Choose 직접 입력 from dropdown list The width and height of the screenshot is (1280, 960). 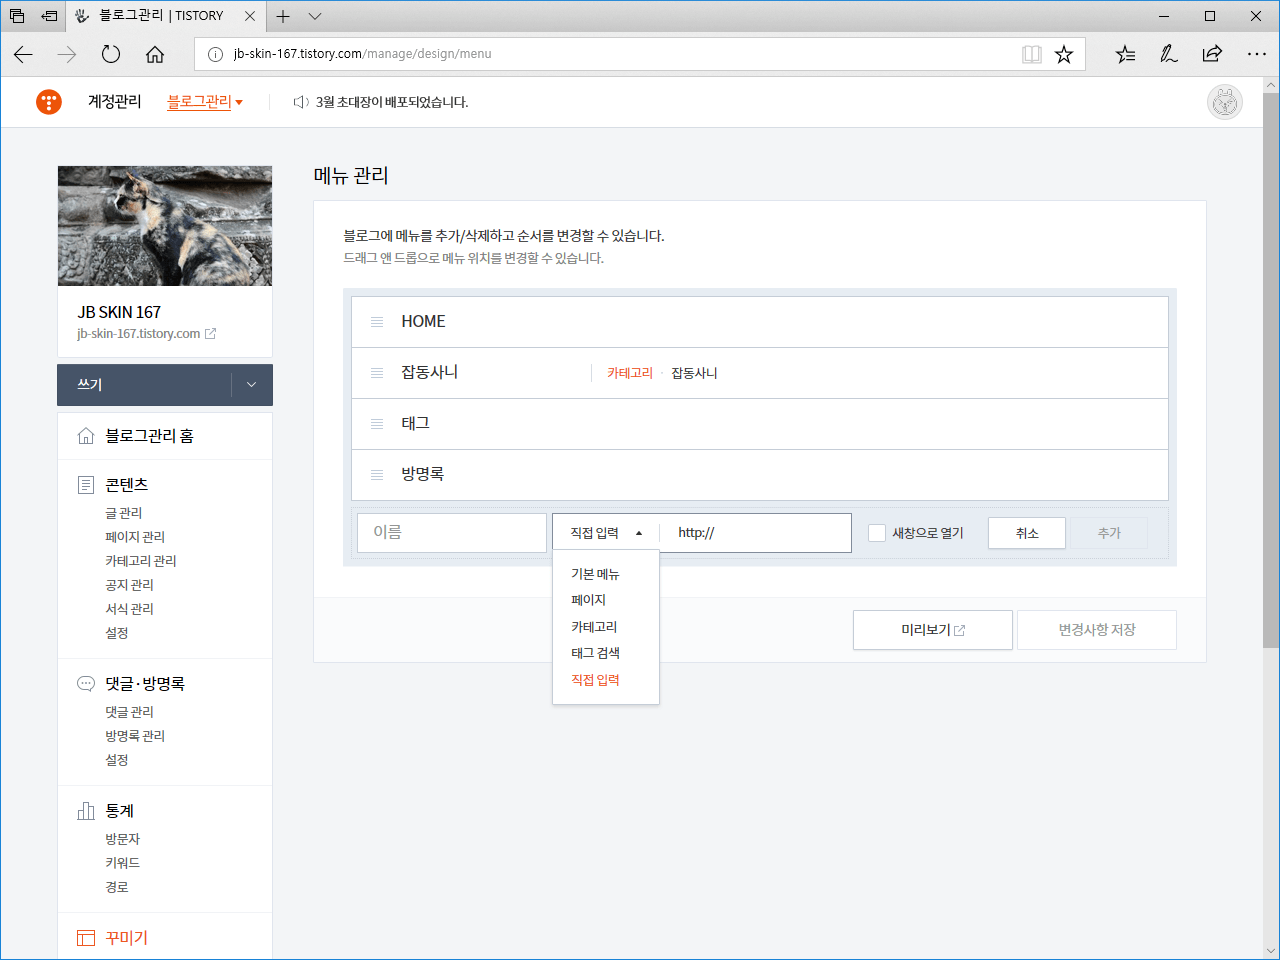point(595,680)
